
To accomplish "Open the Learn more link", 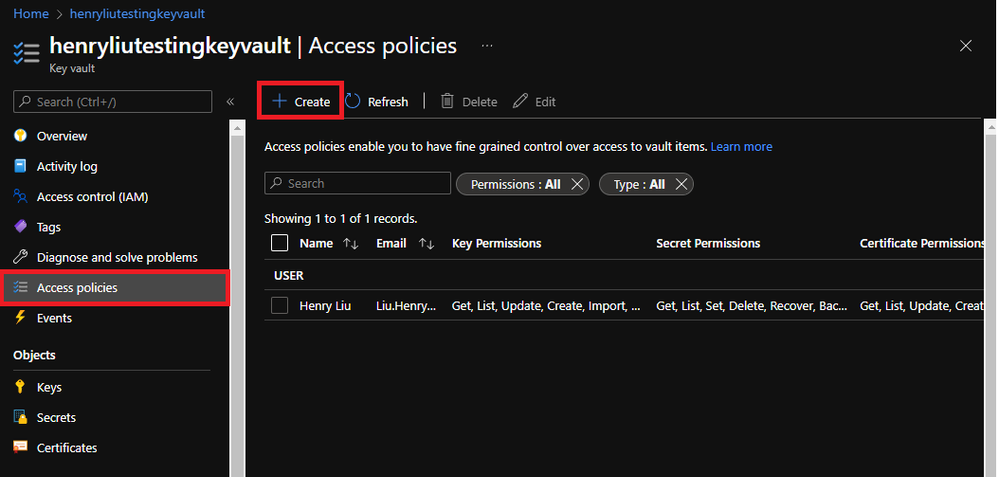I will [x=741, y=146].
